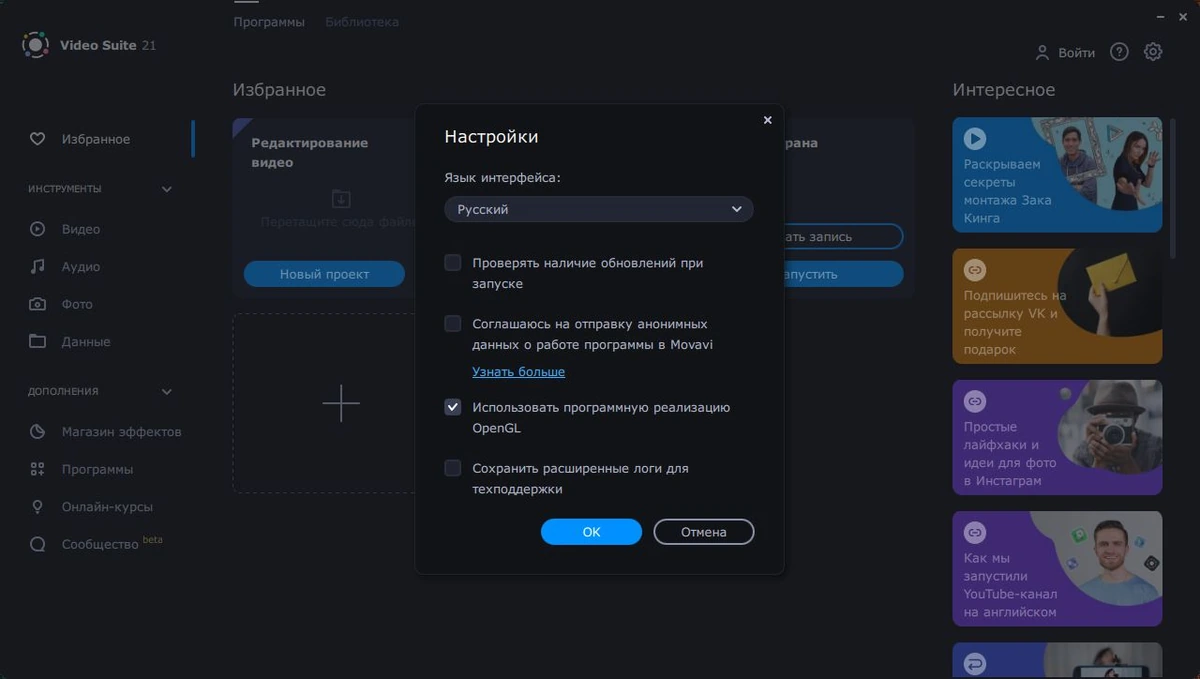Open Простые лайфхаки для фото card
This screenshot has width=1200, height=679.
pos(1057,437)
